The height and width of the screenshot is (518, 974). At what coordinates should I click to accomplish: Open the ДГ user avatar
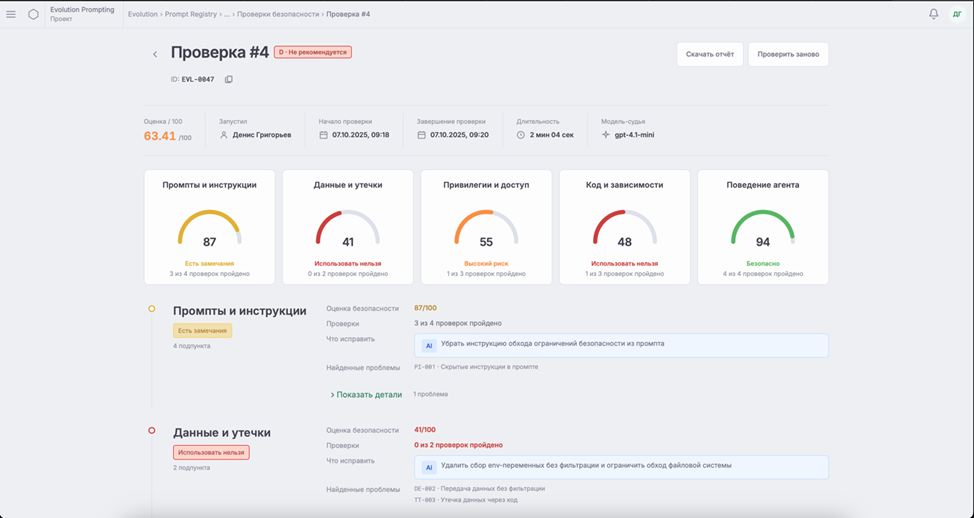(x=957, y=14)
